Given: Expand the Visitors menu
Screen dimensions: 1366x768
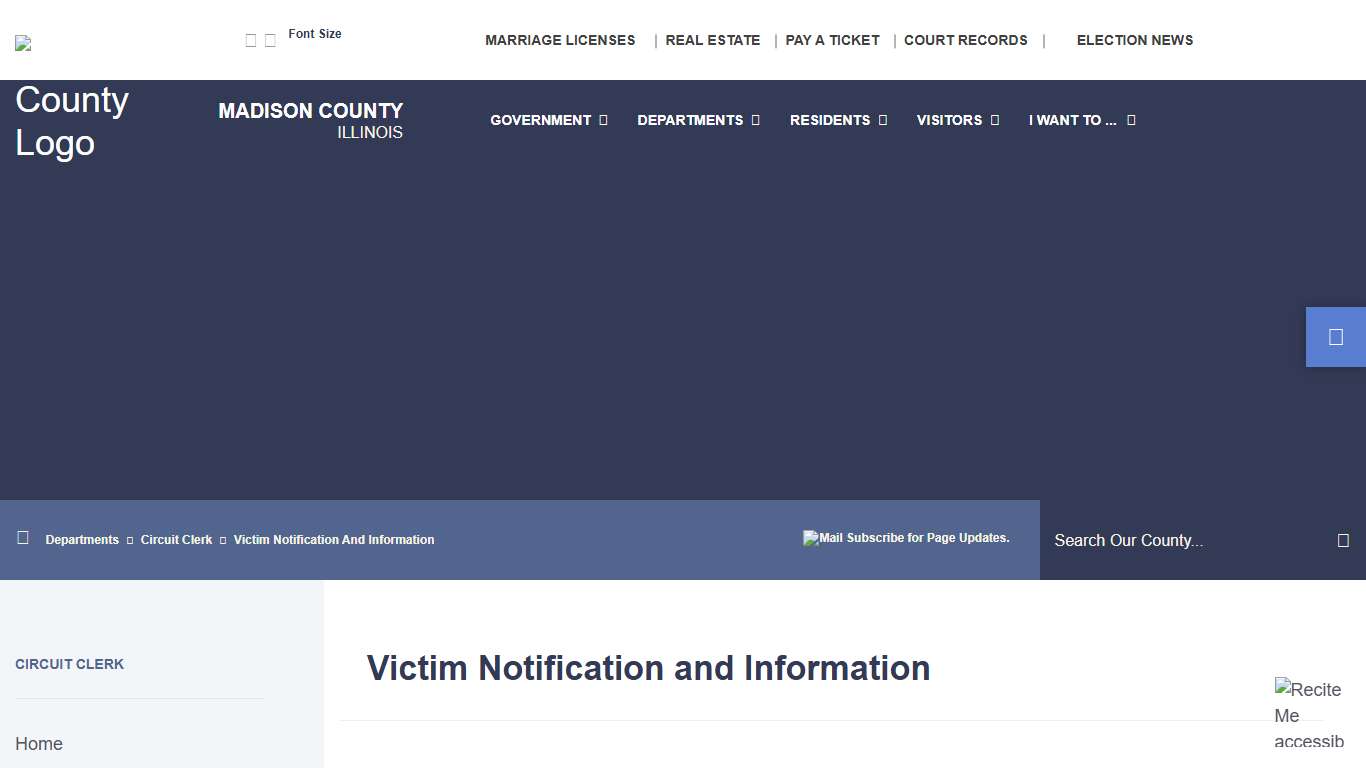Looking at the screenshot, I should (x=957, y=120).
